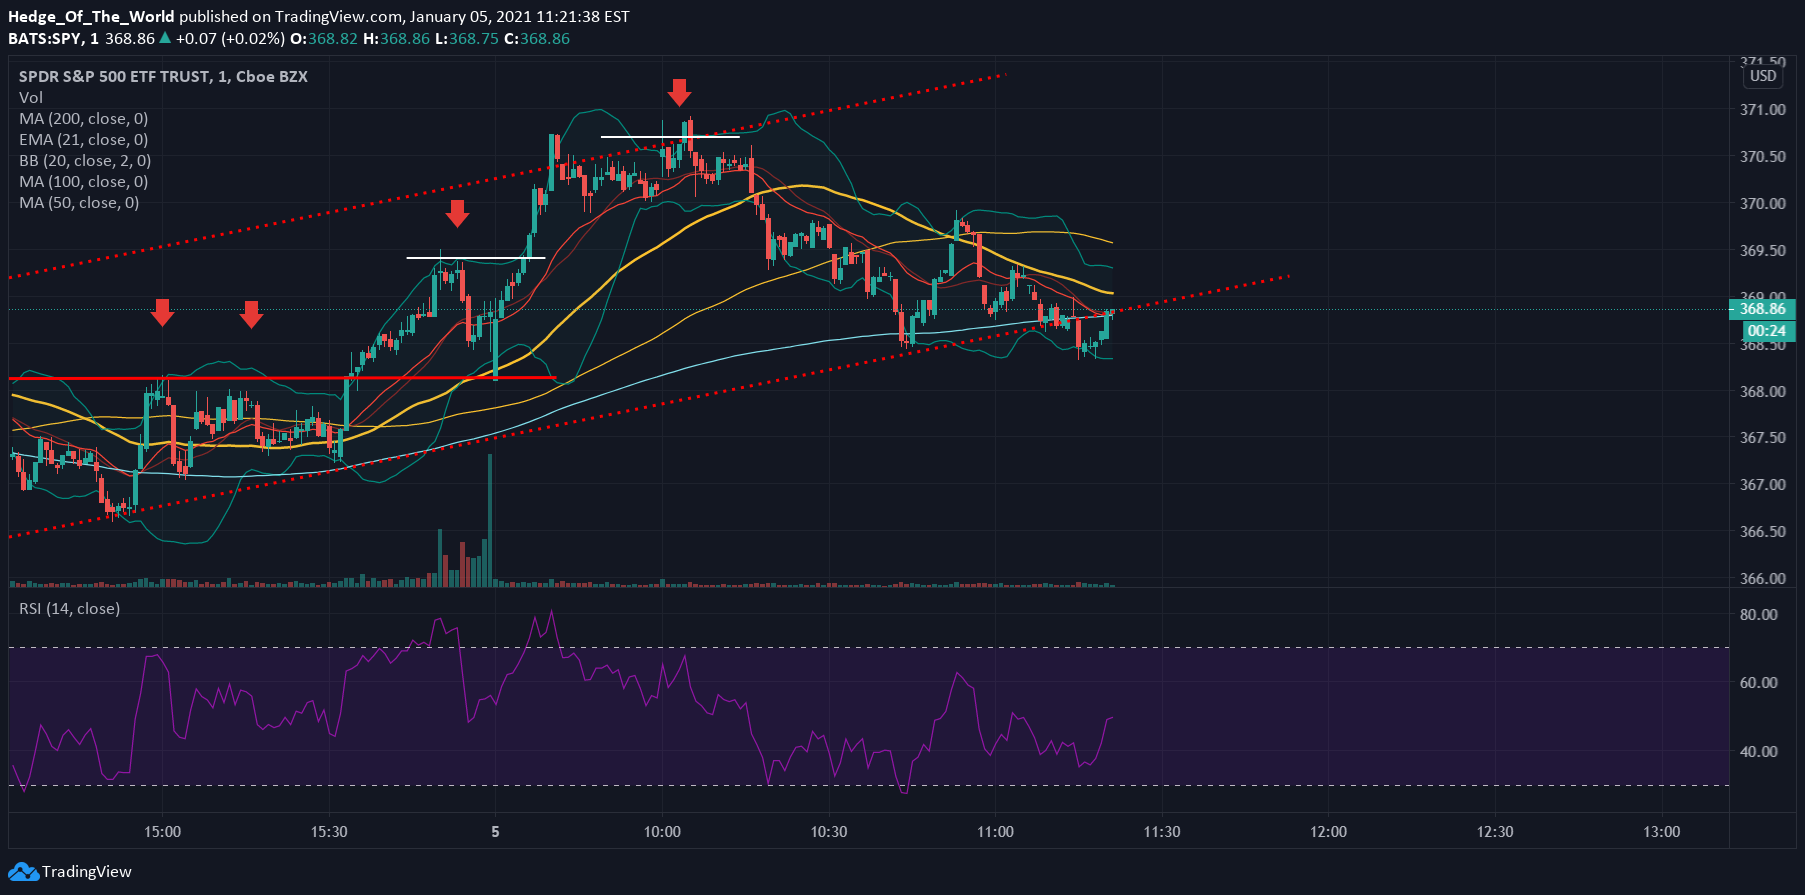The width and height of the screenshot is (1805, 895).
Task: Select the RSI (14, close) pane label
Action: coord(70,609)
